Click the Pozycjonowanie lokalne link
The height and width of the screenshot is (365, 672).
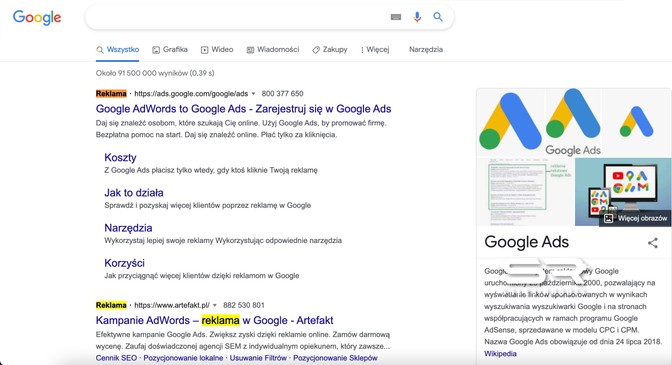tap(183, 358)
